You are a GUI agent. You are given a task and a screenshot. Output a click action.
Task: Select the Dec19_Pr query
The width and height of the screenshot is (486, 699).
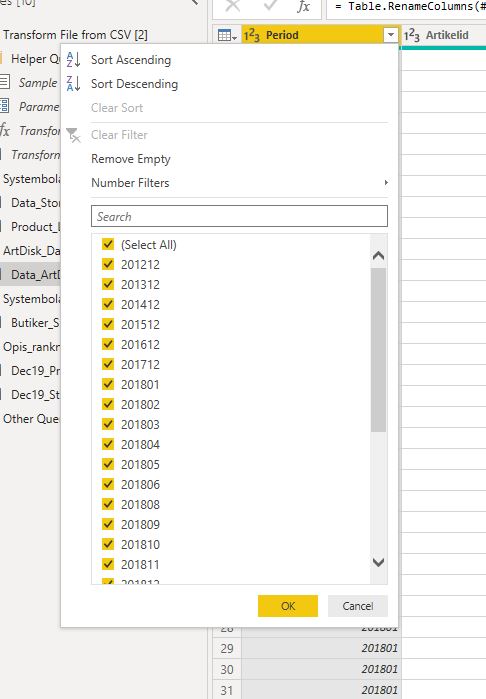(x=35, y=370)
